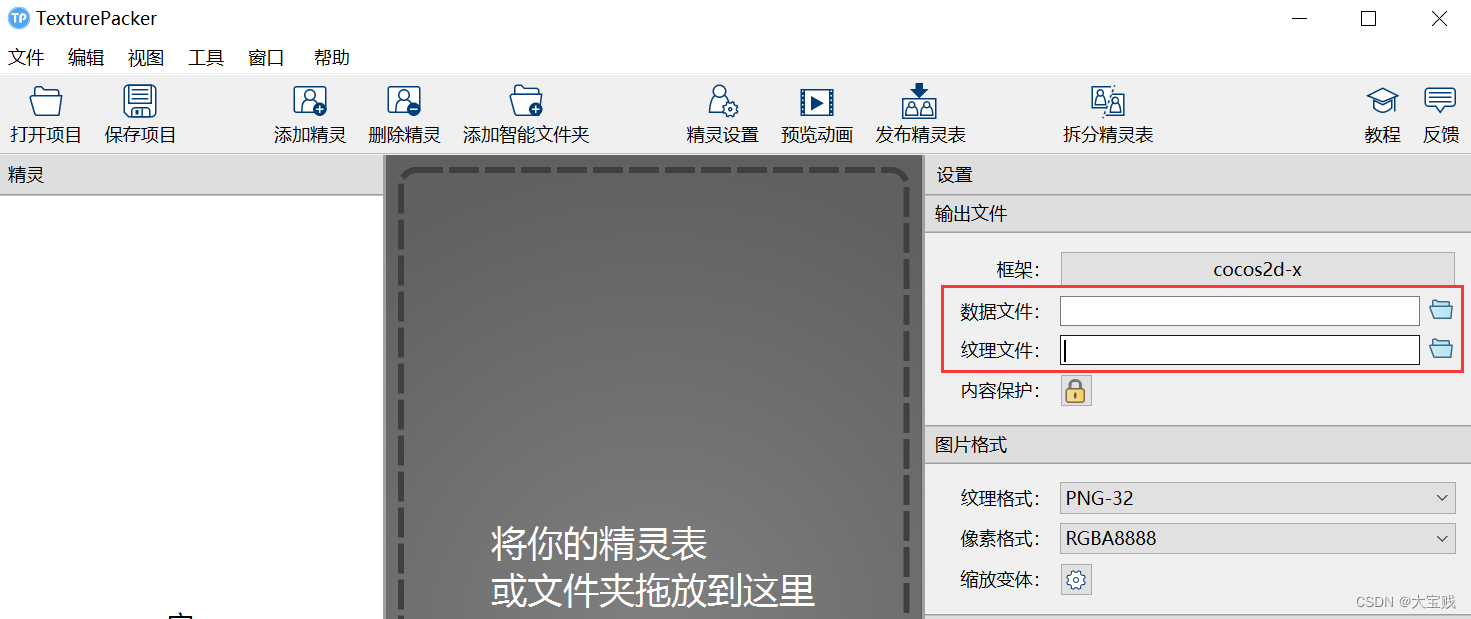Screen dimensions: 1471x619
Task: Click Add Sprite (添加精灵) toolbar icon
Action: click(x=310, y=102)
